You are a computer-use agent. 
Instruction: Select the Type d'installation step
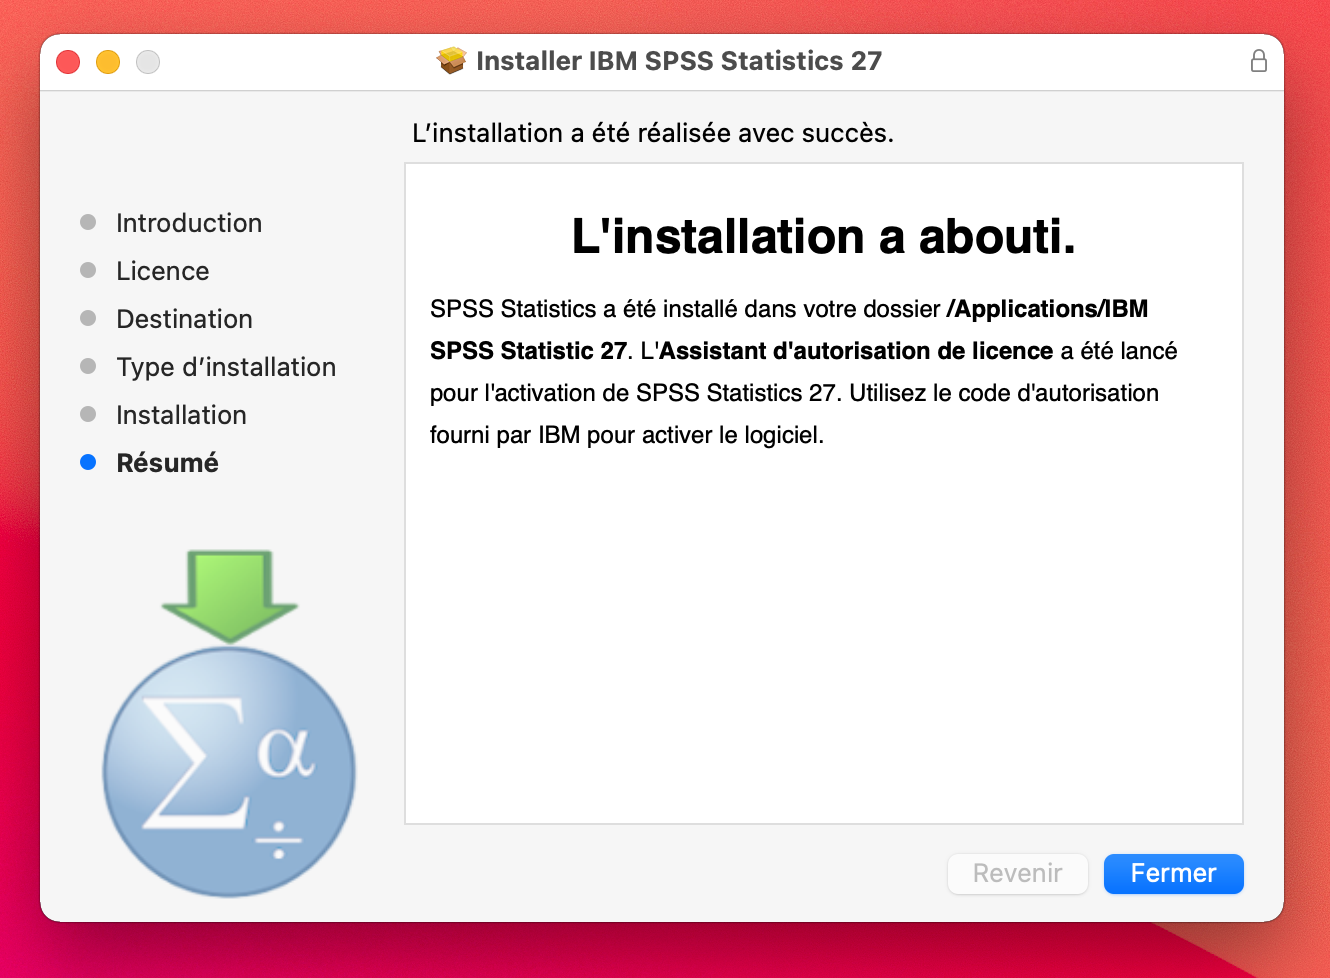(x=226, y=367)
